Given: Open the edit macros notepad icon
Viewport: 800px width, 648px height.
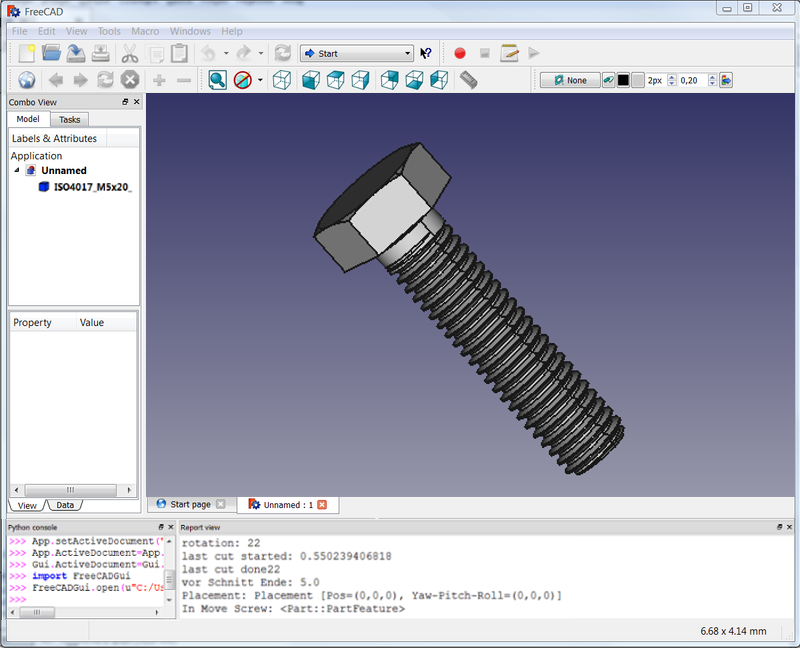Looking at the screenshot, I should [509, 53].
